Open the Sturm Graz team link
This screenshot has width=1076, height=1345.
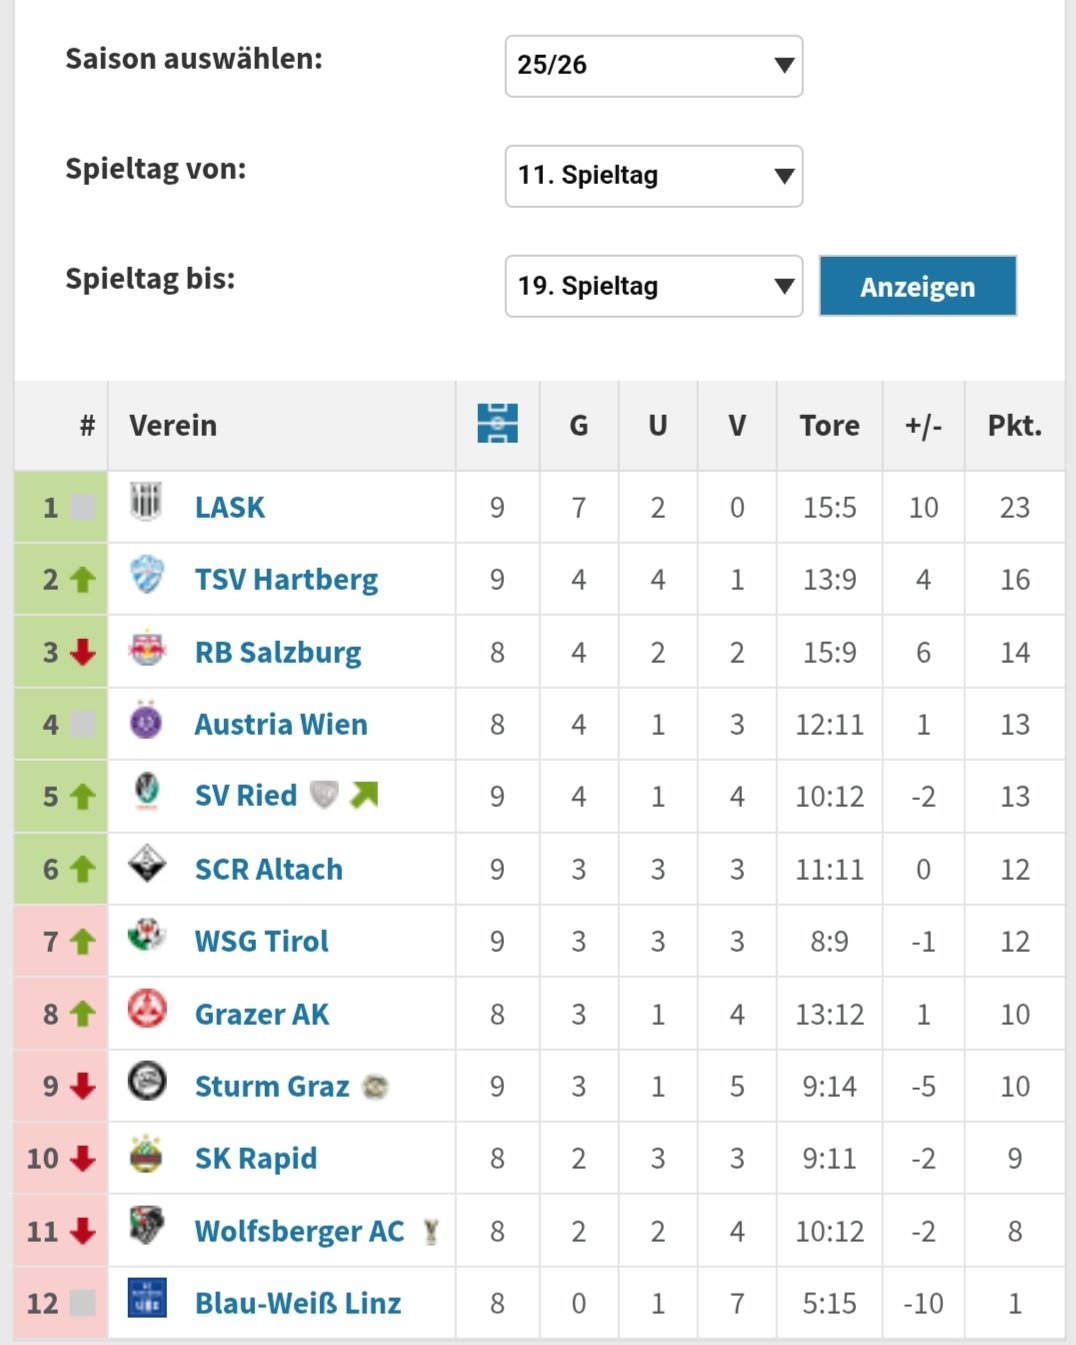[272, 1087]
